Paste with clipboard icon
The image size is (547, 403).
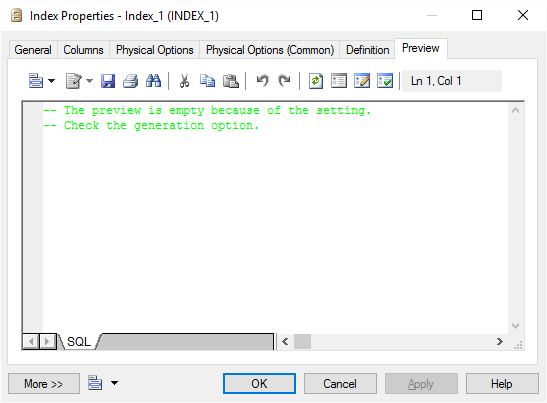coord(231,81)
